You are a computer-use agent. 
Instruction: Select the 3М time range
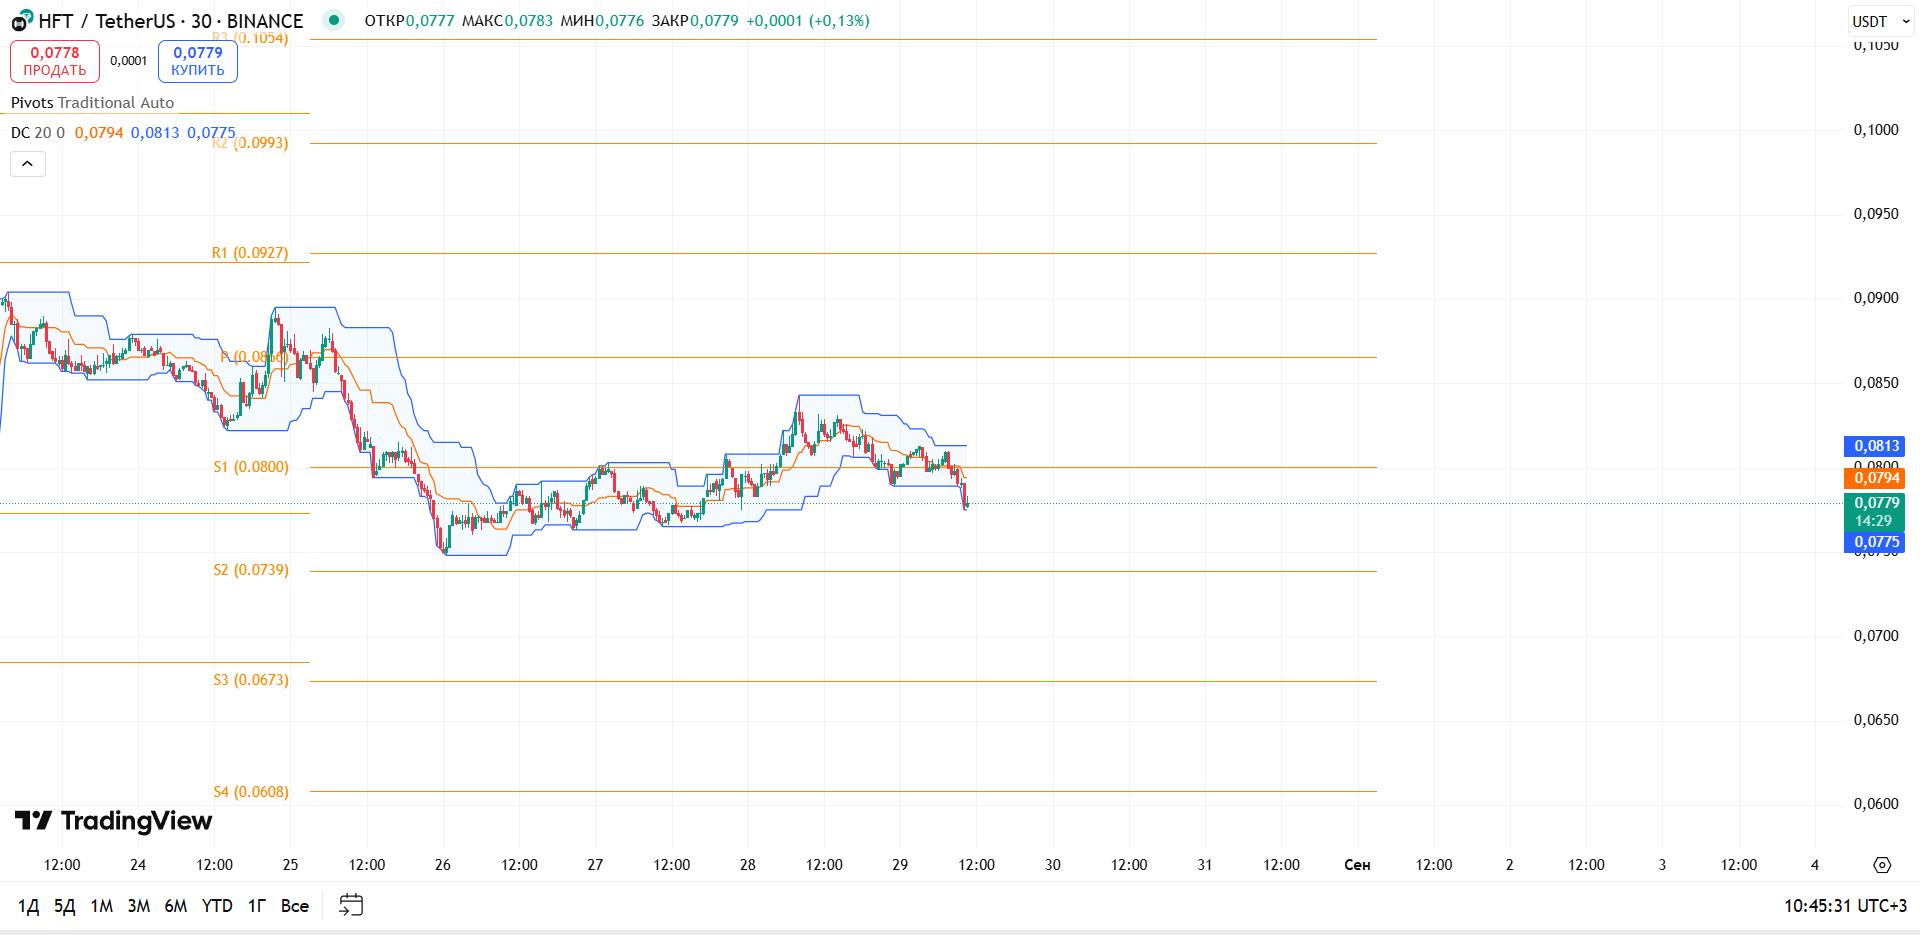pos(139,906)
